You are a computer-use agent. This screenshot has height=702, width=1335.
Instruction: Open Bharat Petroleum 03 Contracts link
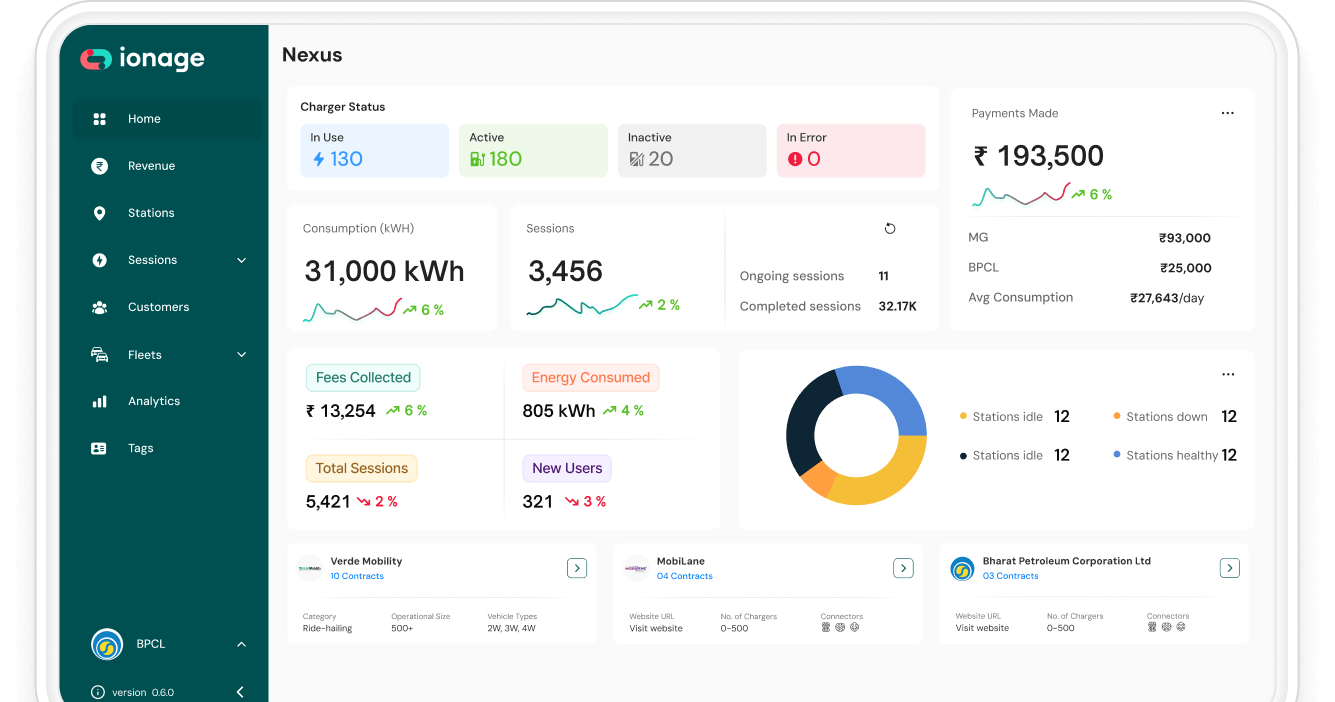tap(1011, 576)
